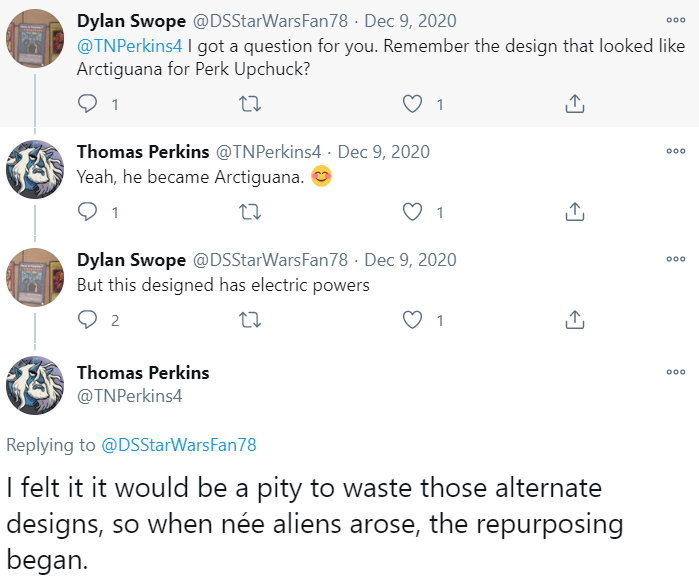Open more options on Dylan's first tweet
This screenshot has width=699, height=580.
point(676,19)
